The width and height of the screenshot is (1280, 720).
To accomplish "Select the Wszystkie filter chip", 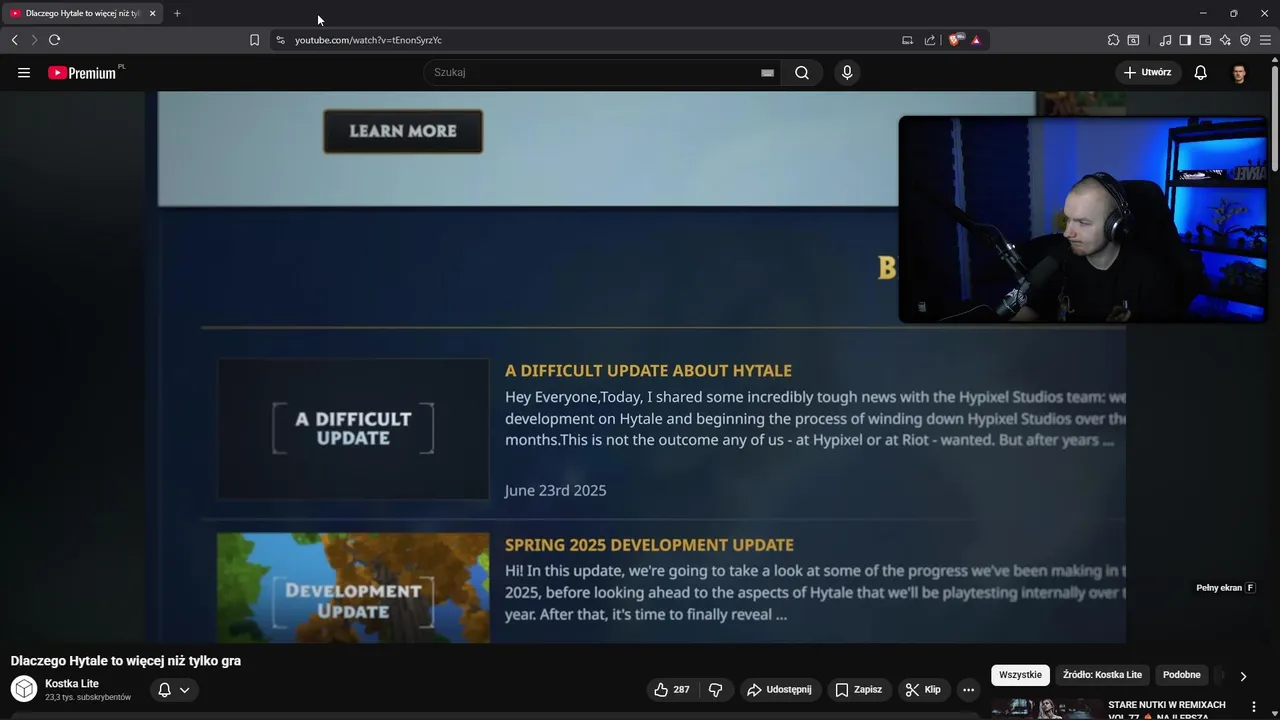I will tap(1020, 675).
